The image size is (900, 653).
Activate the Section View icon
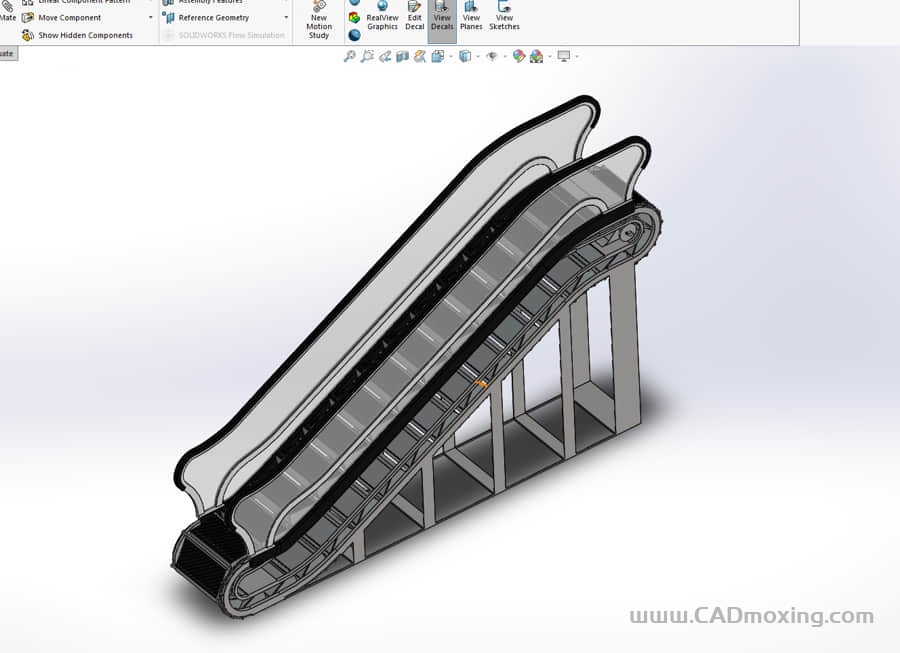[x=402, y=56]
